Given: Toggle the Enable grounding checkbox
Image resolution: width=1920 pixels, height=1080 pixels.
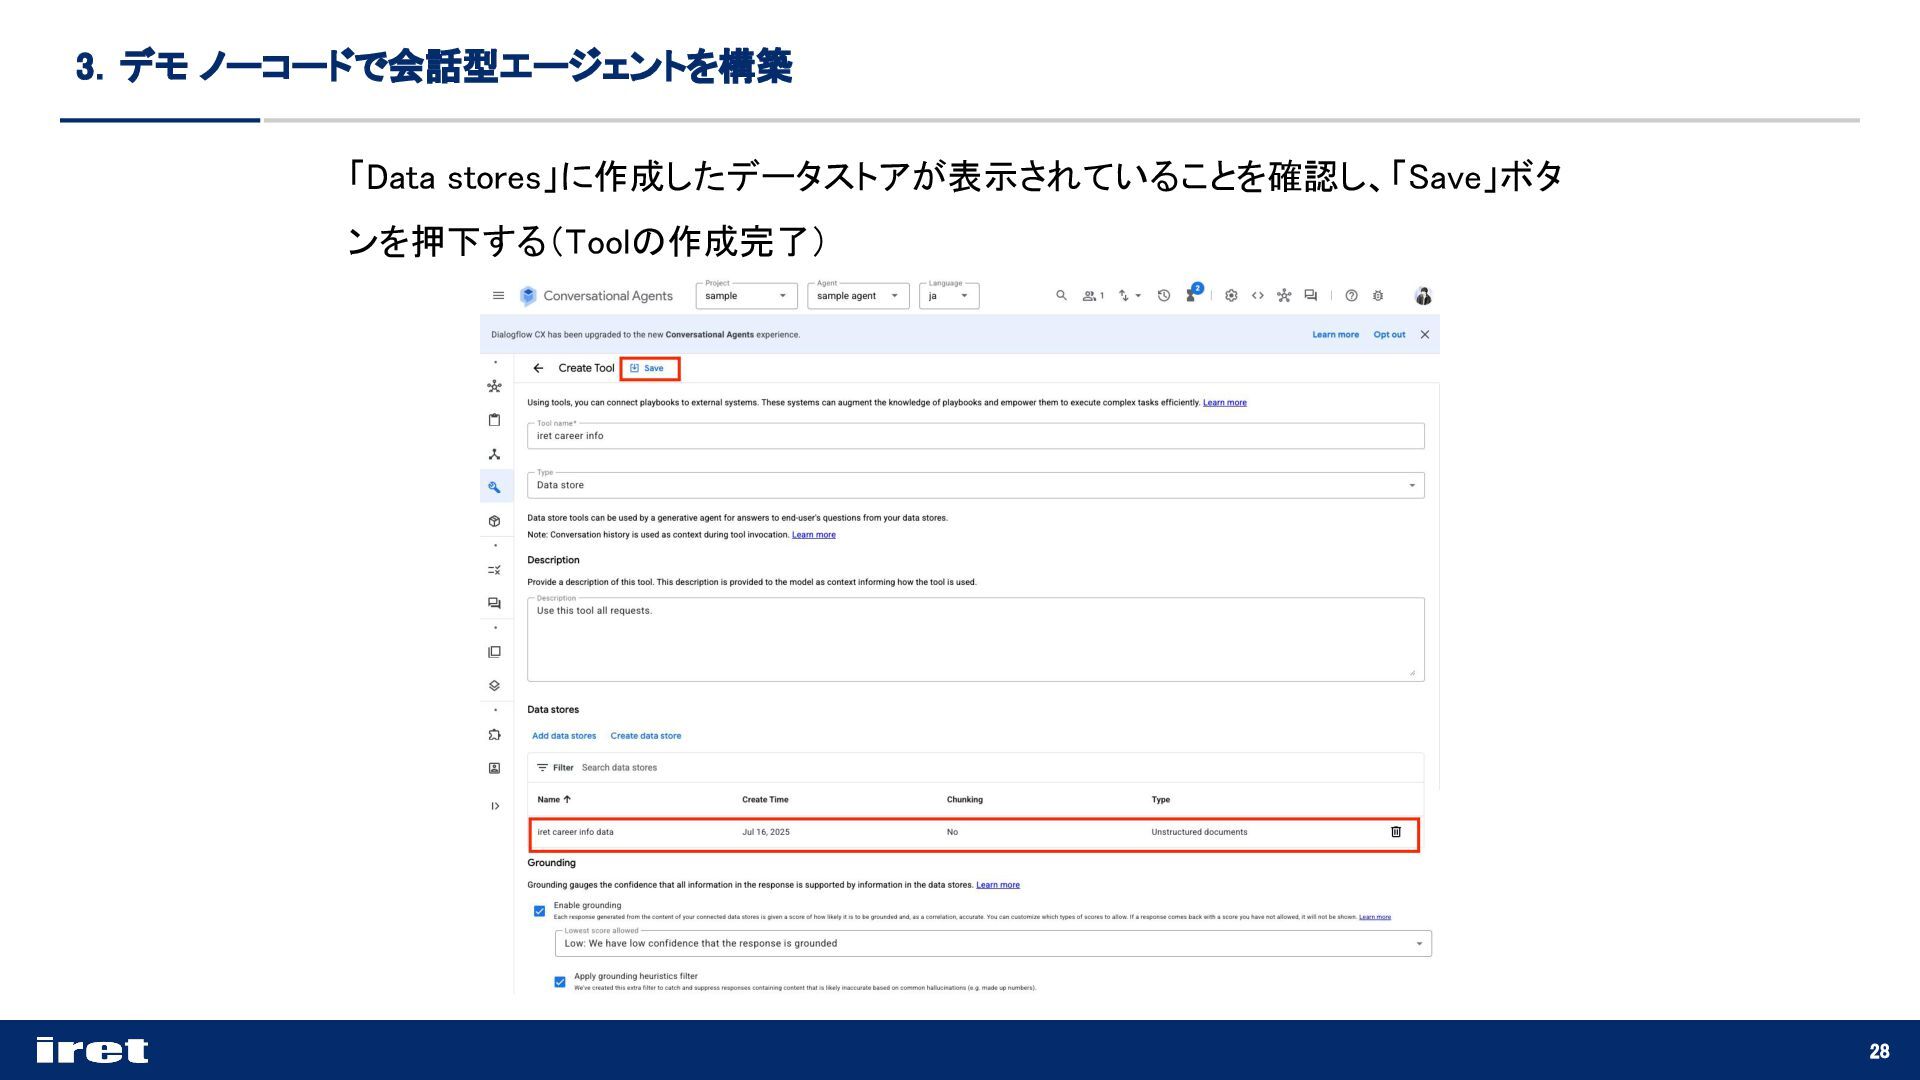Looking at the screenshot, I should pyautogui.click(x=540, y=911).
